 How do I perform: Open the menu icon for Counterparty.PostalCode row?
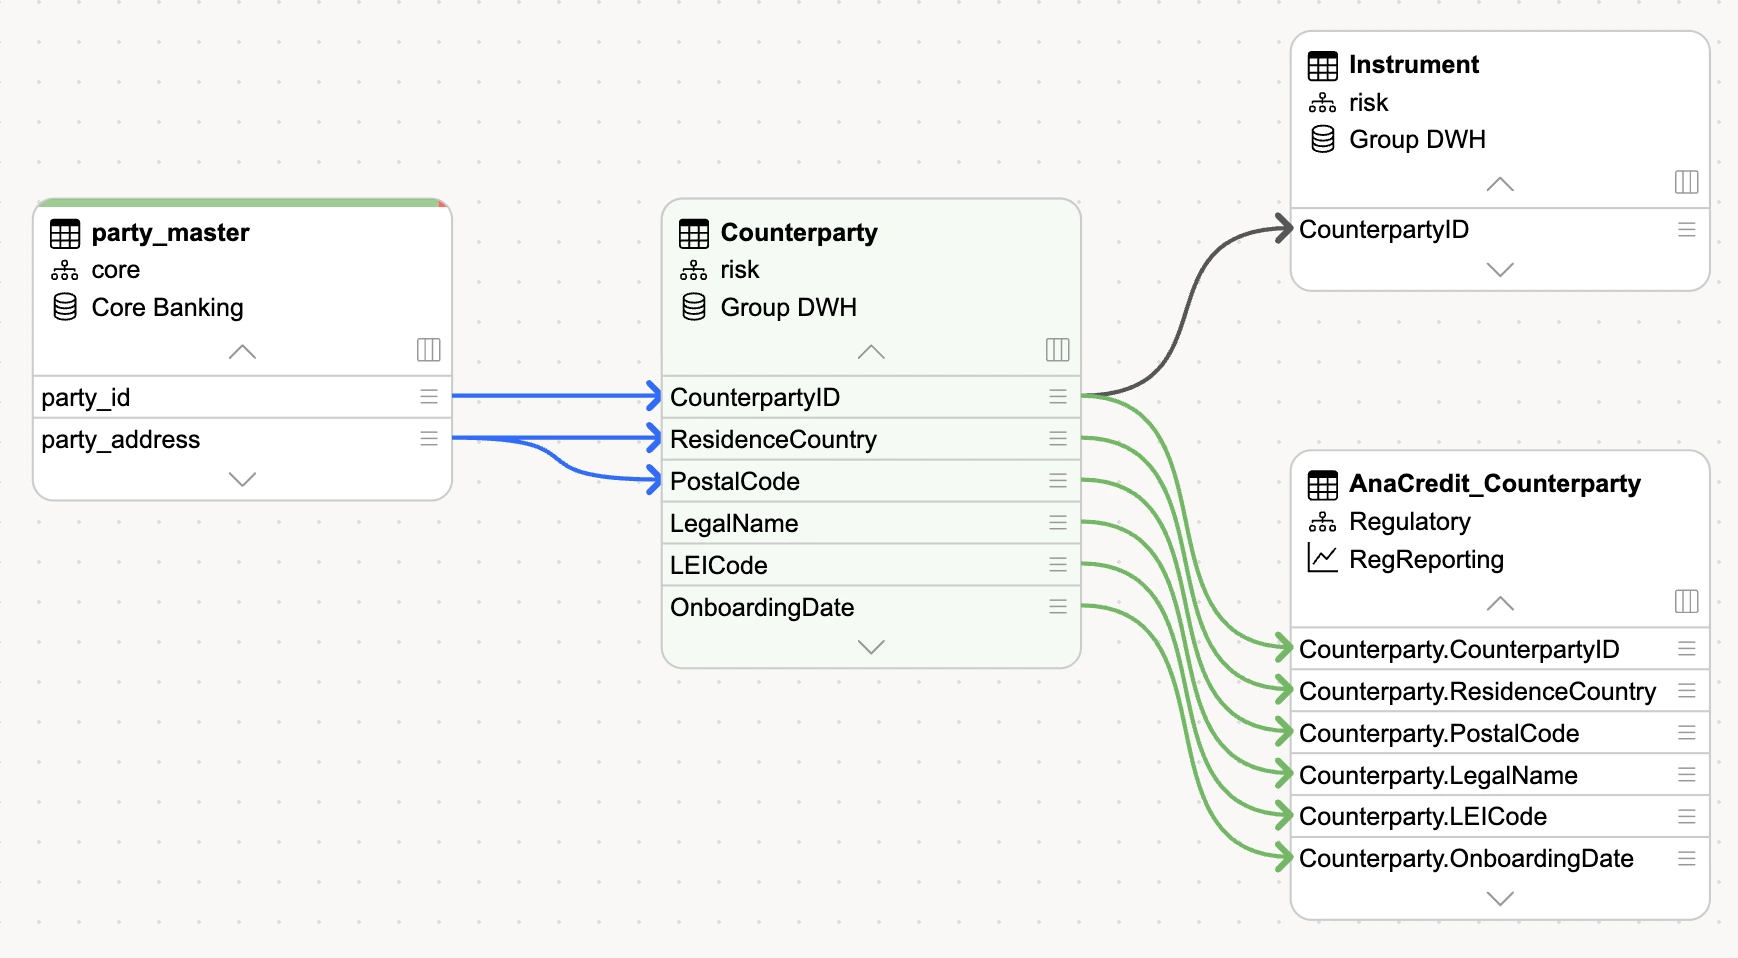[1687, 733]
